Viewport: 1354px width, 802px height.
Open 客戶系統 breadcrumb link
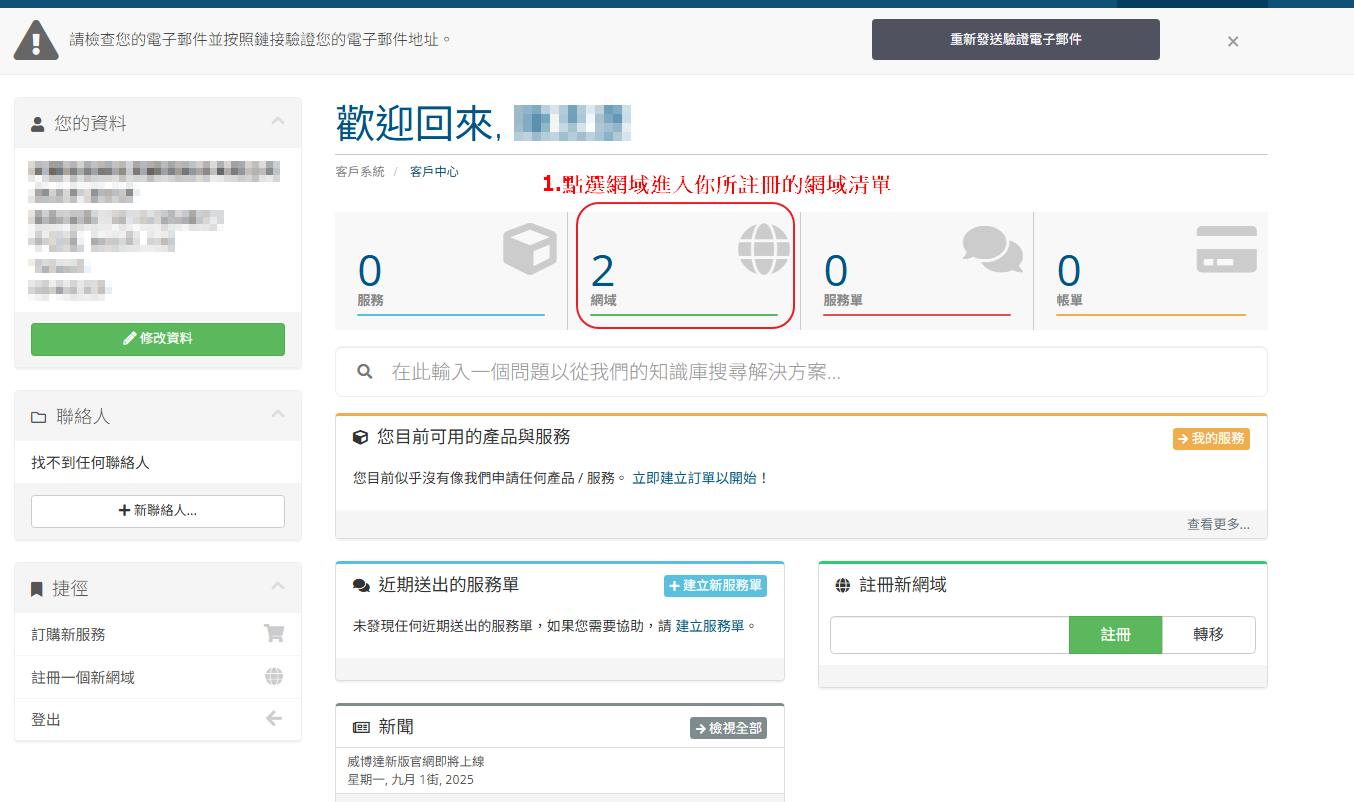(360, 172)
